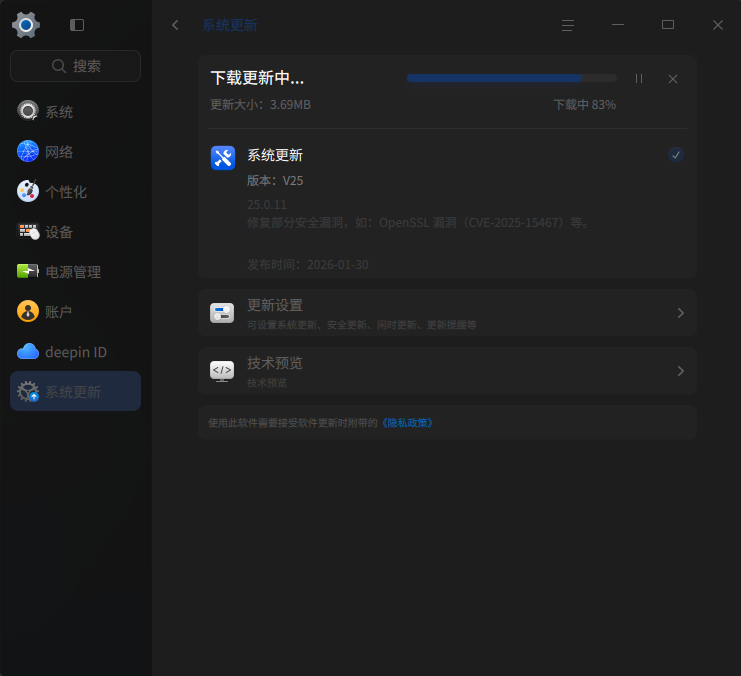Click the Control Center gear logo icon
Screen dimensions: 741x676
26,25
